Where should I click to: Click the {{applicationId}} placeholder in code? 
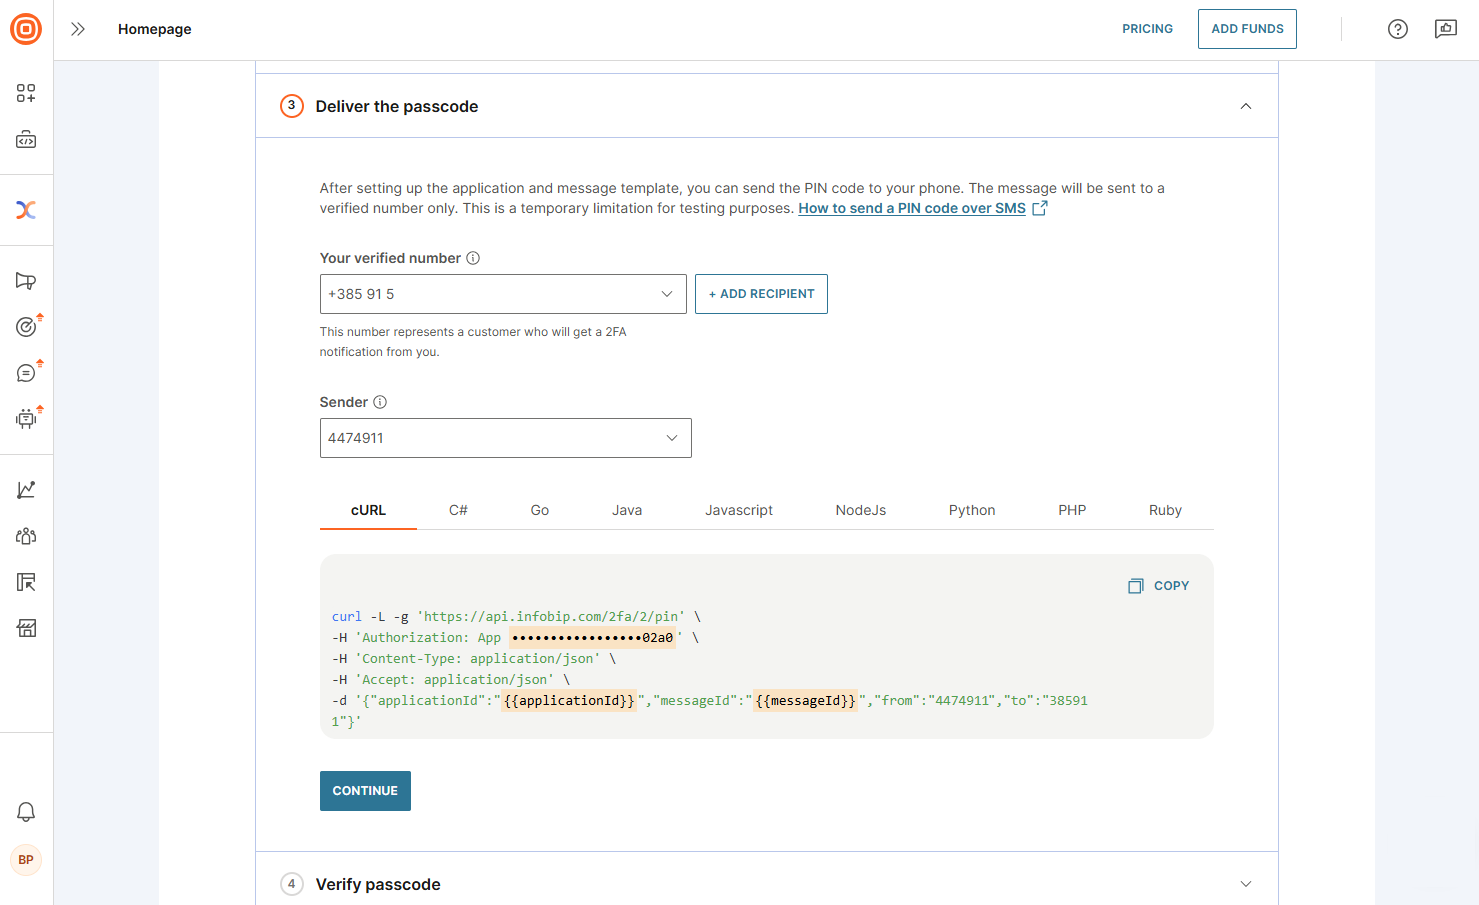click(x=569, y=701)
